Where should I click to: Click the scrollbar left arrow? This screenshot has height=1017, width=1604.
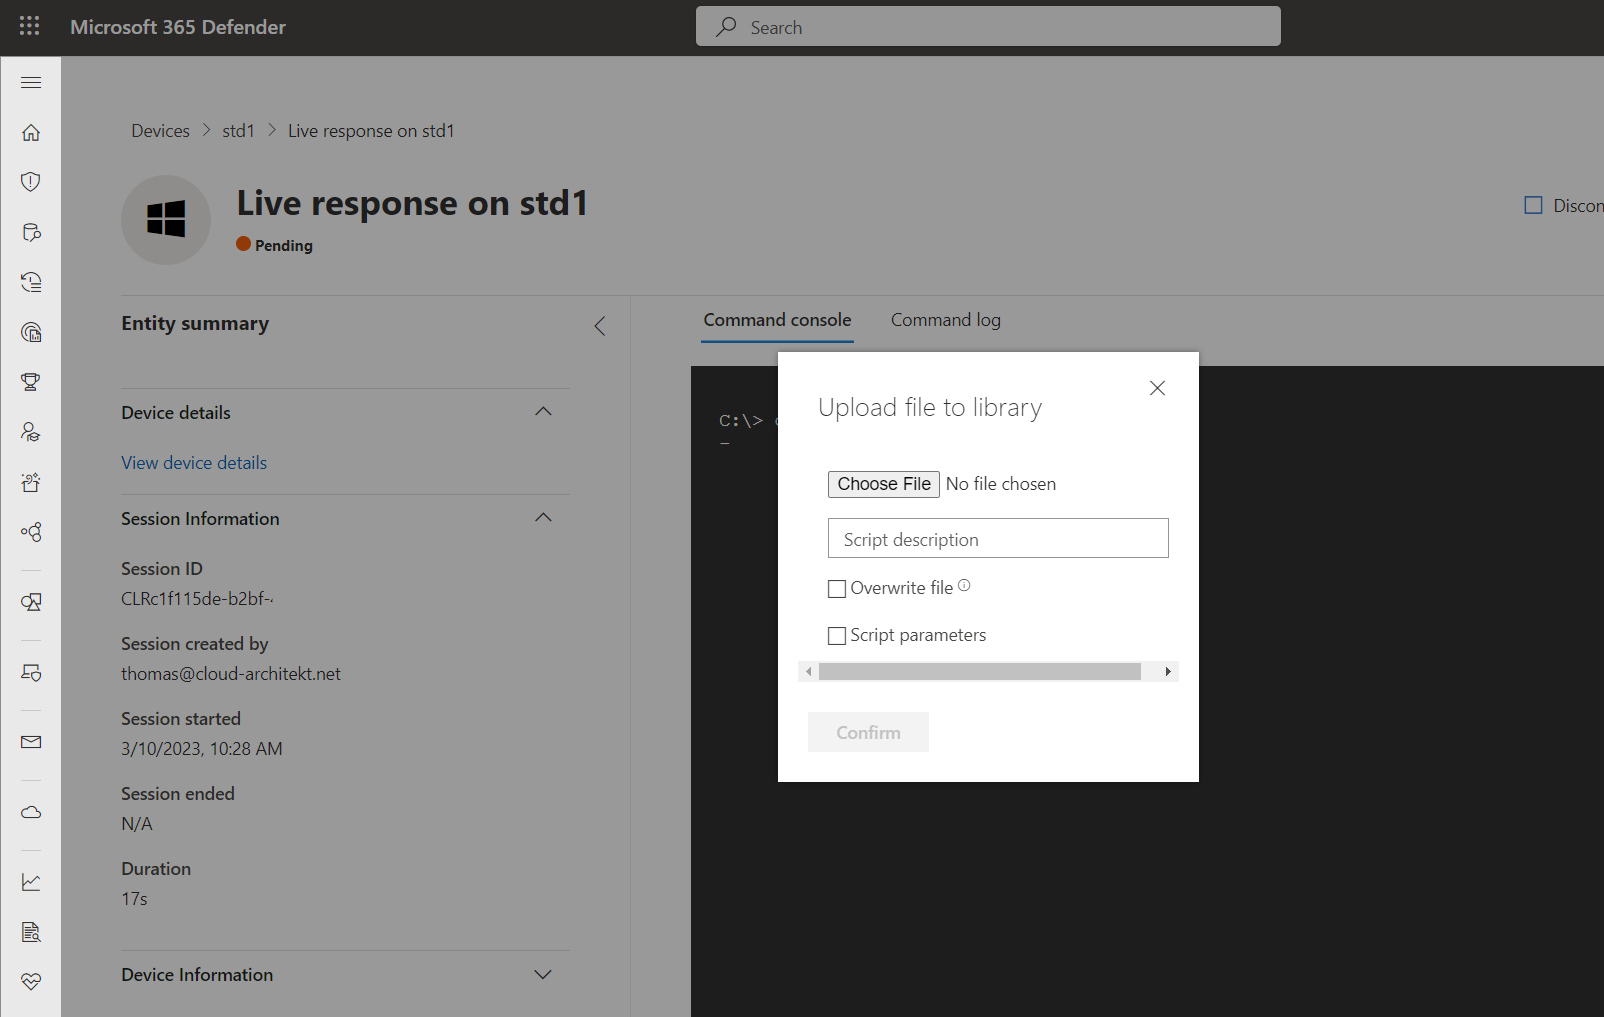click(808, 672)
